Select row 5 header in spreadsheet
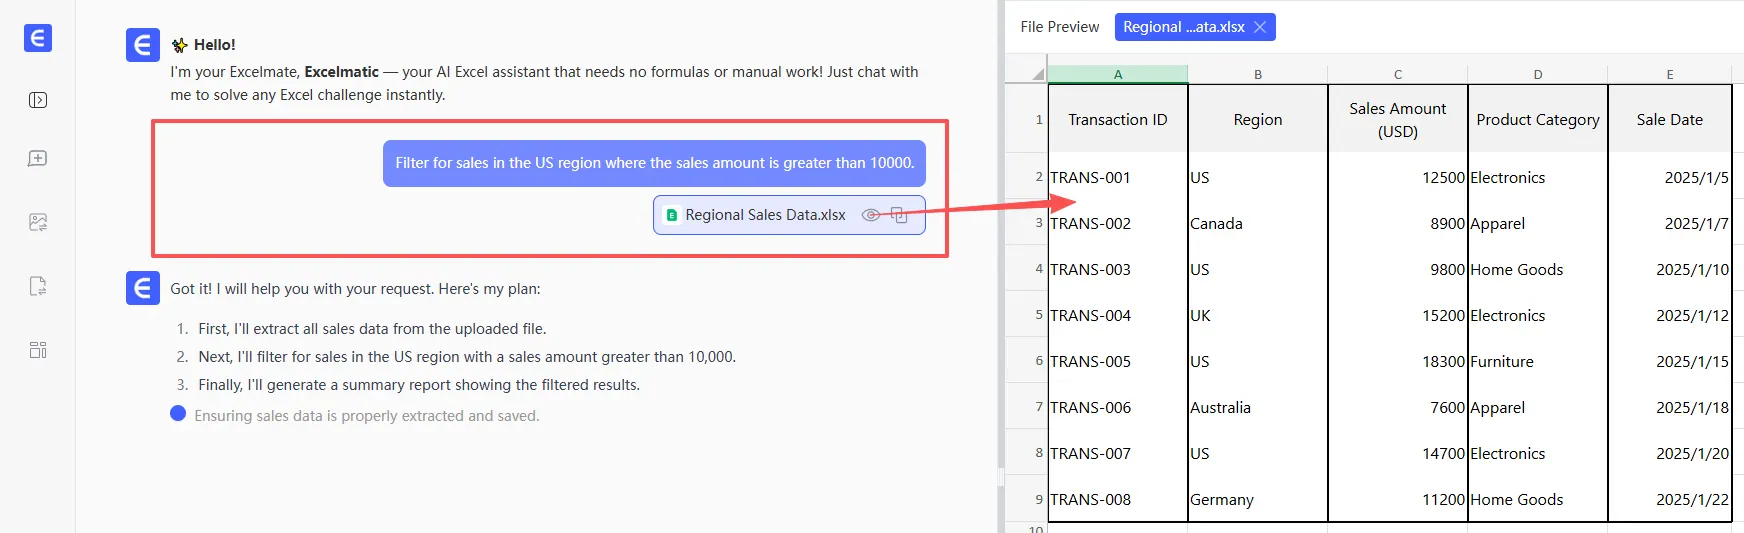 click(1037, 315)
